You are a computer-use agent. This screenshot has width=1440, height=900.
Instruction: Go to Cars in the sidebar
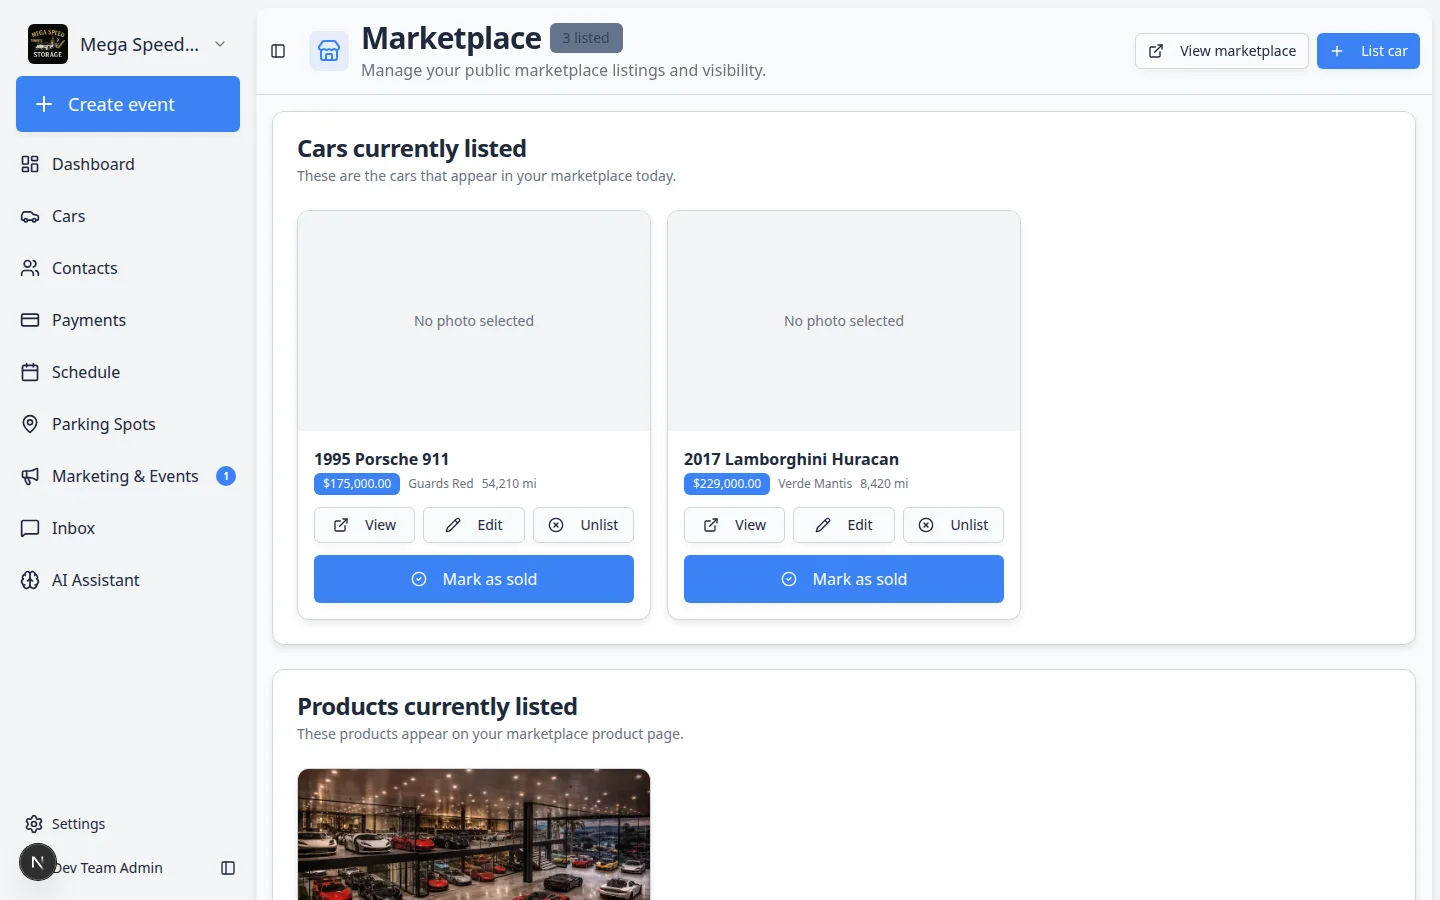(x=128, y=216)
